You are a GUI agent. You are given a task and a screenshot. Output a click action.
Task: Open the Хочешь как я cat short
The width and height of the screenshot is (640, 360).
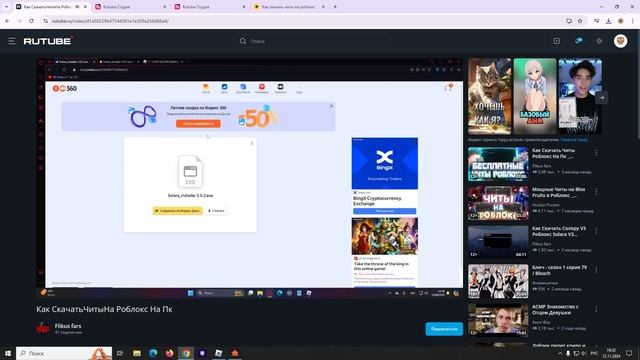click(489, 96)
